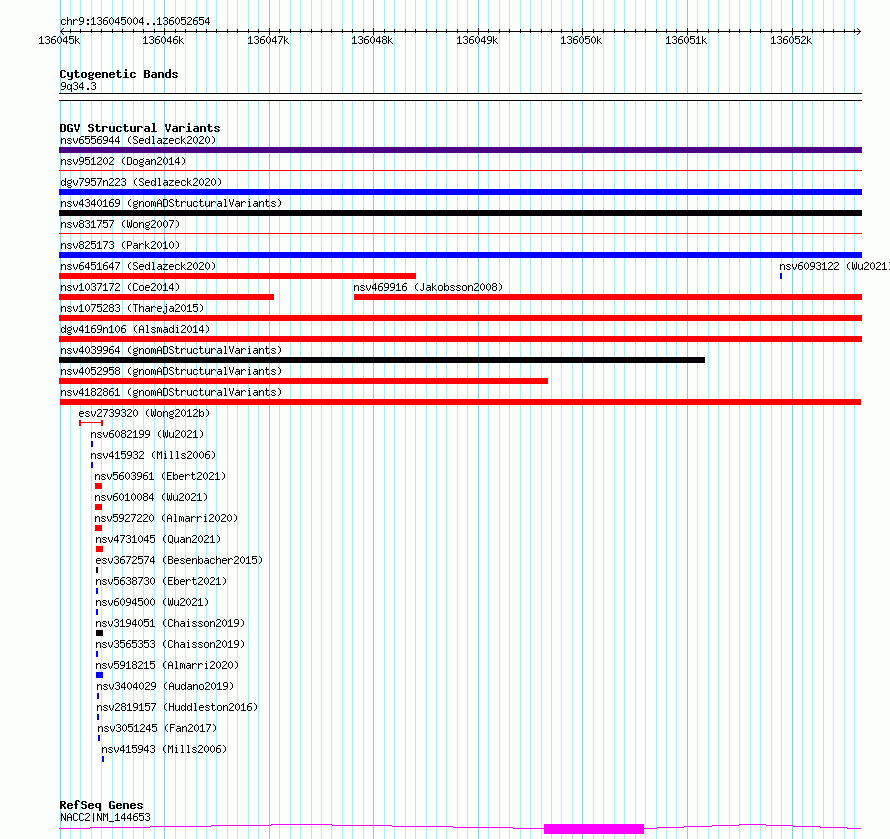
Task: Open the nsv831757 (Wong2007) label
Action: 120,224
